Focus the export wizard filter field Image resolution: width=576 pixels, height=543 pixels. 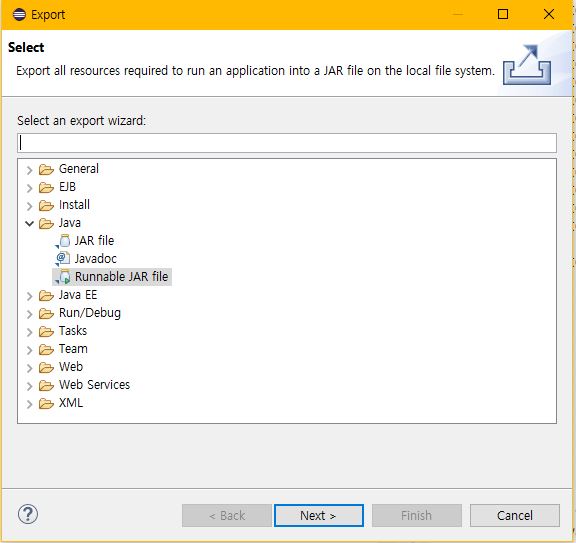pyautogui.click(x=287, y=143)
